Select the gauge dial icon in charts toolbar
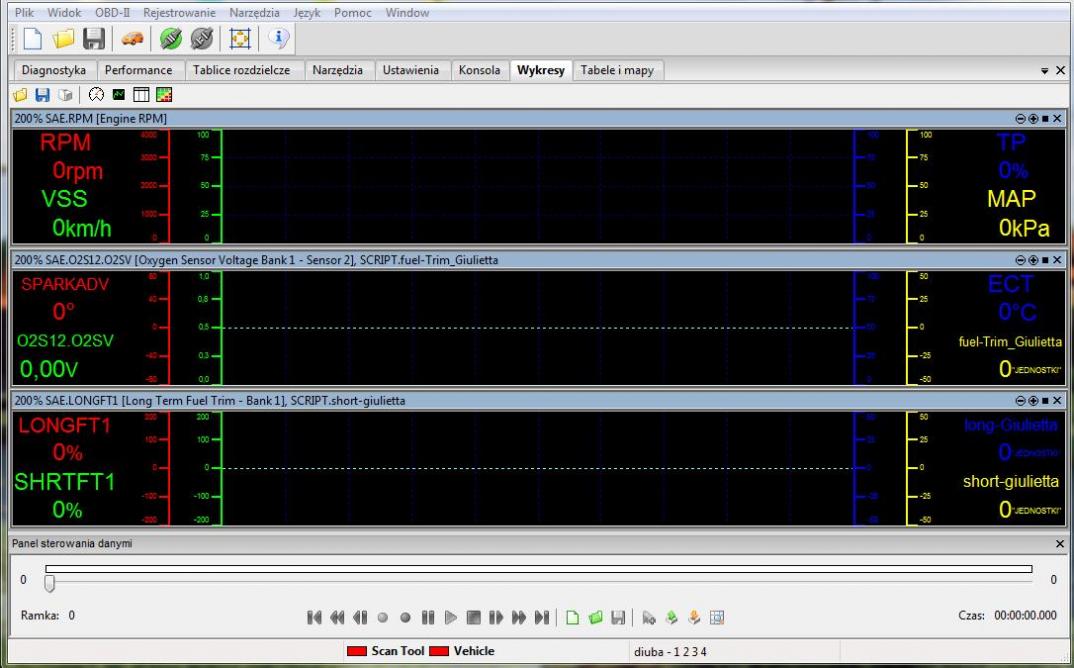This screenshot has width=1074, height=668. click(x=96, y=95)
